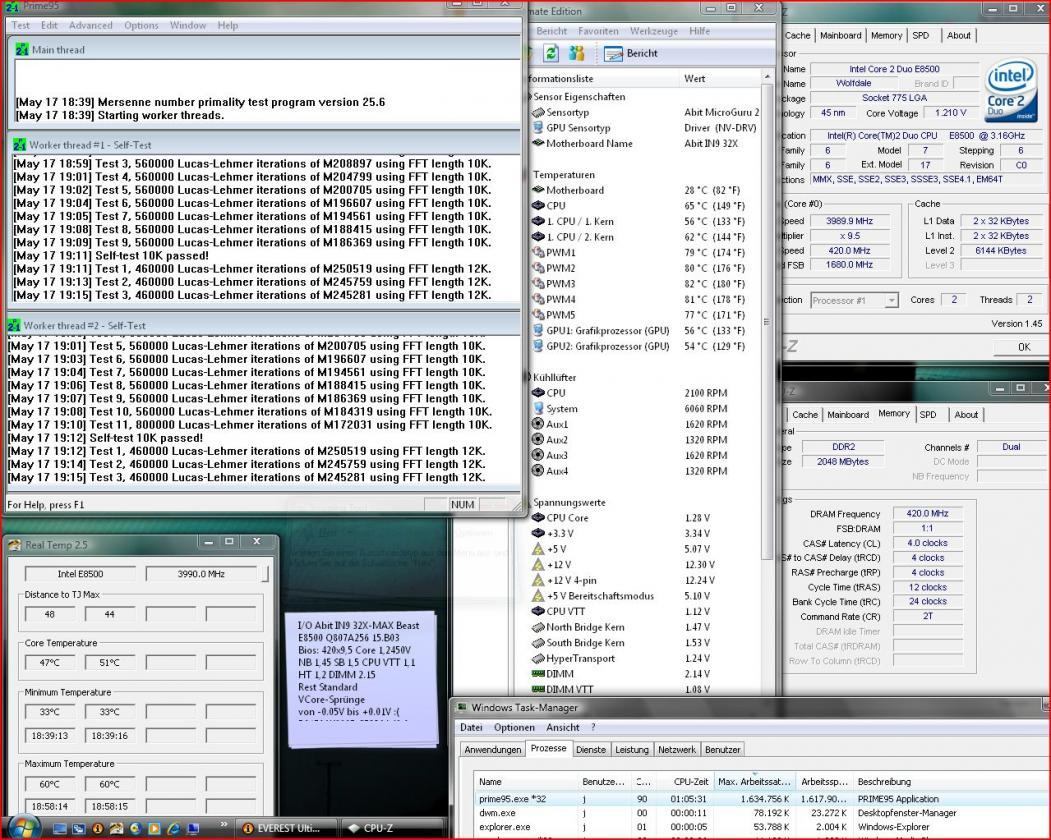Screen dimensions: 1051x840
Task: Sort processes by CPU-Zeit column
Action: pos(684,782)
